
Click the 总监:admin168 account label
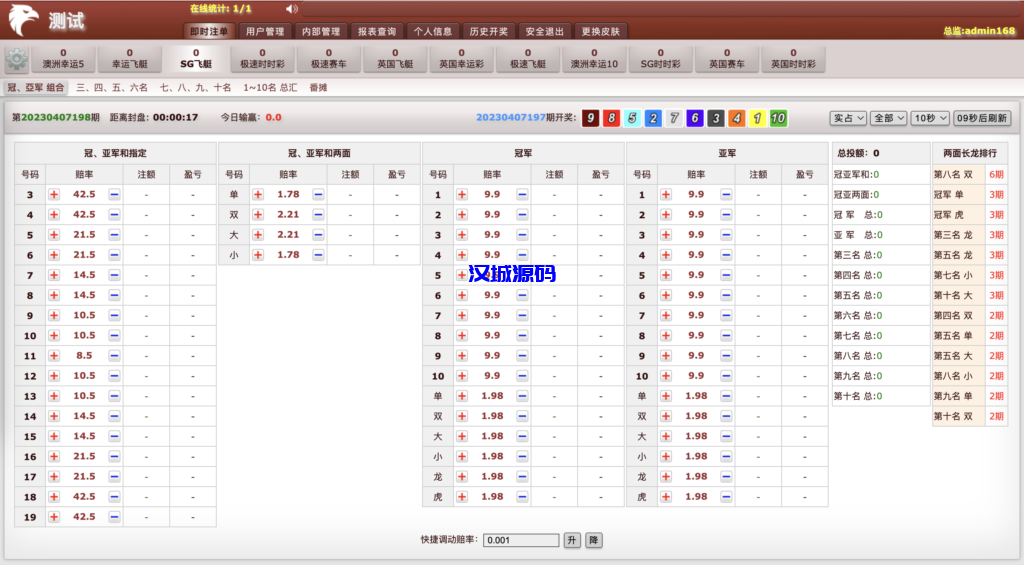(979, 31)
